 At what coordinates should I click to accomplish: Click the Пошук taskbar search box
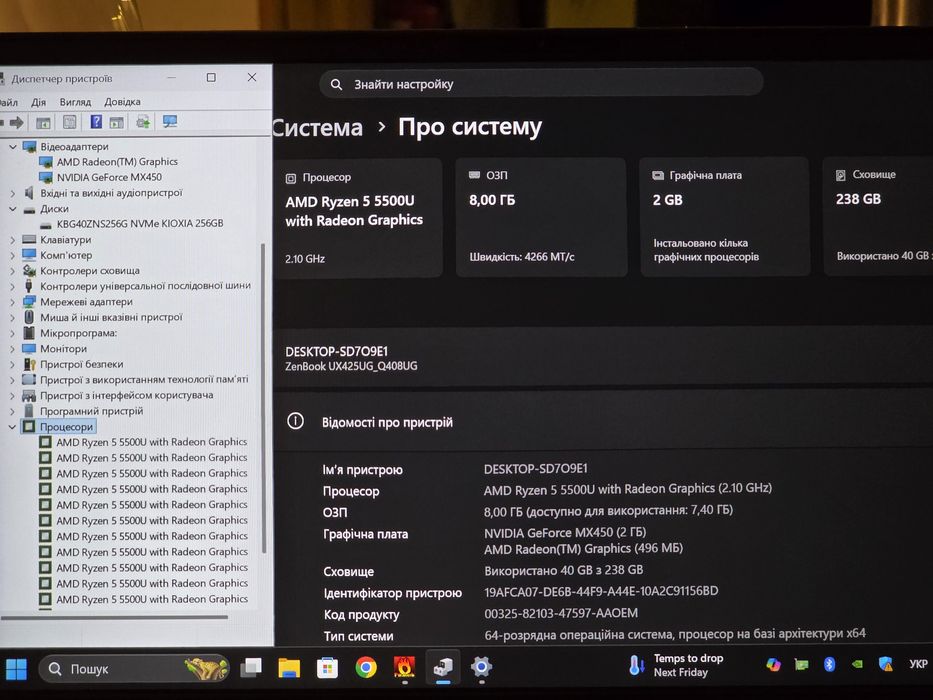(134, 668)
